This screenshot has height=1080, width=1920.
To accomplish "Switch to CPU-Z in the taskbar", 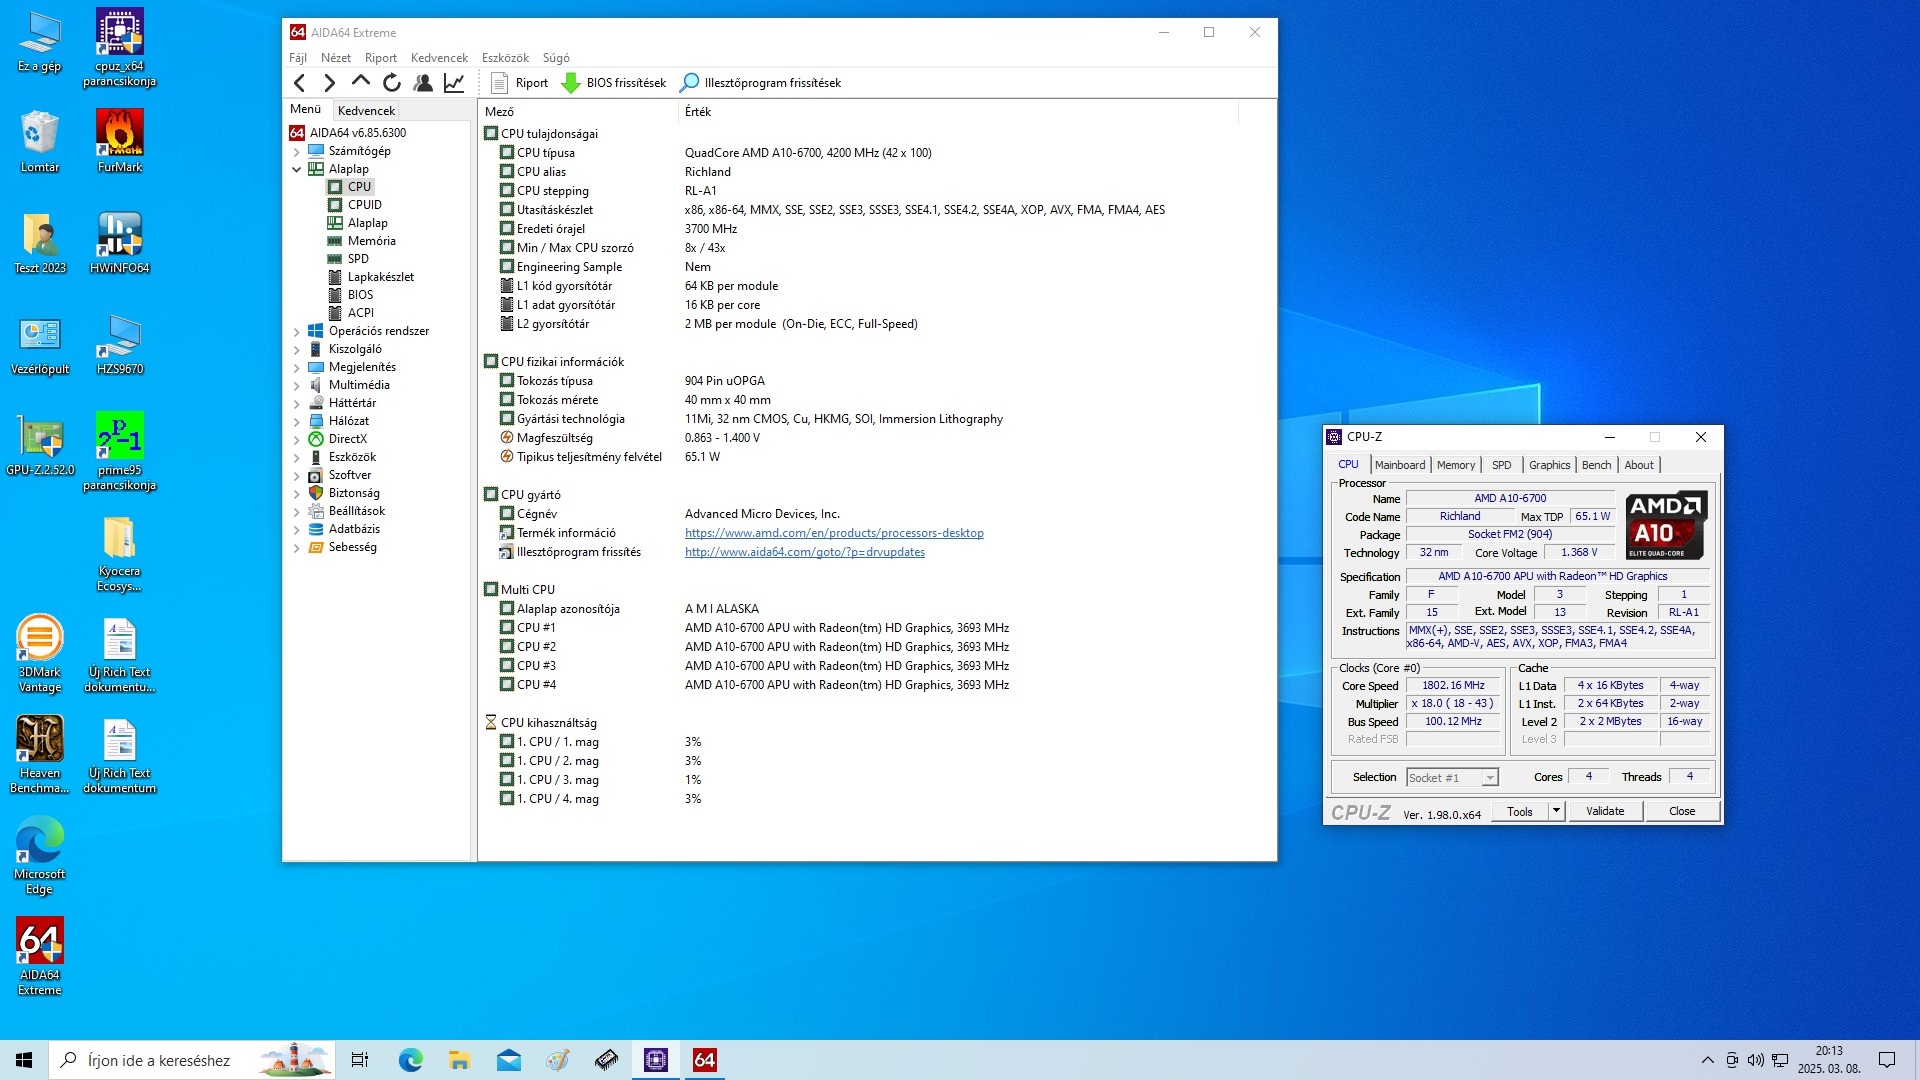I will point(656,1060).
